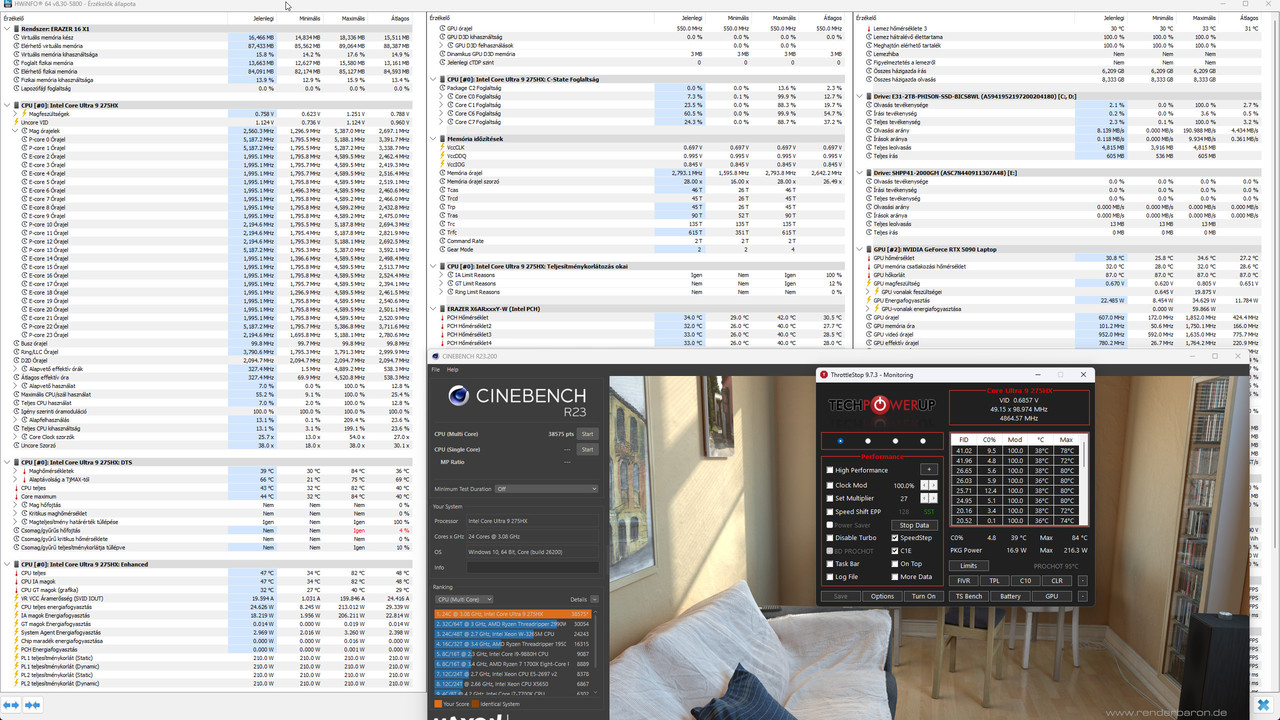Screen dimensions: 1280x720
Task: Click the chip icon of ERAZER X6ARxxxY-W (Intel PCH) header
Action: coord(441,309)
